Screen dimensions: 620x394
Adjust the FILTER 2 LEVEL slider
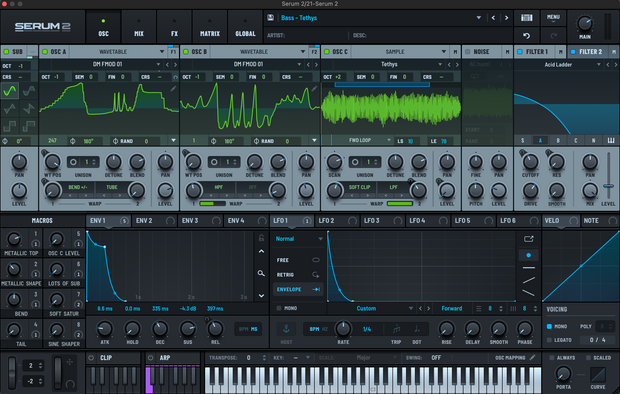coord(608,186)
